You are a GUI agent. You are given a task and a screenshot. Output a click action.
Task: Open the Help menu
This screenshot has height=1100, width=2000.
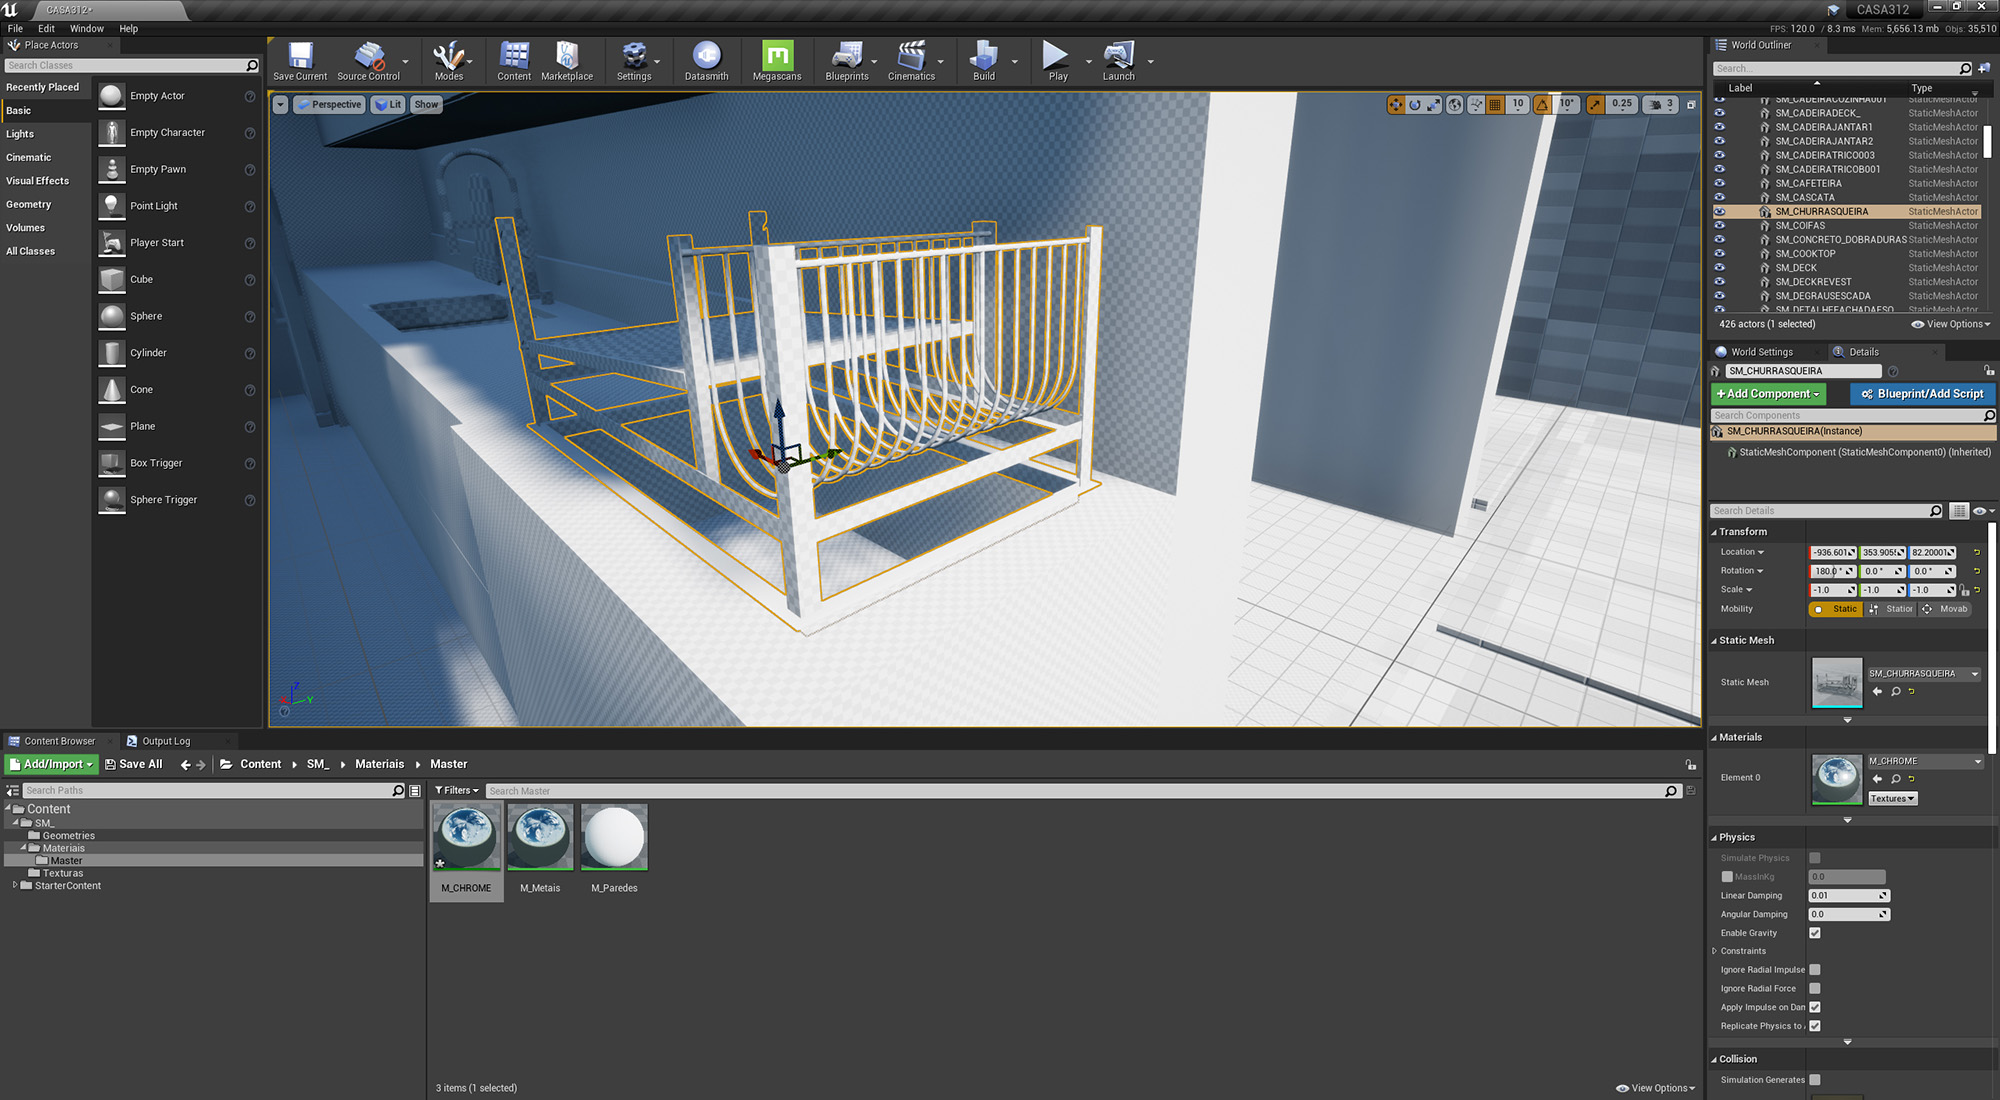(x=129, y=28)
